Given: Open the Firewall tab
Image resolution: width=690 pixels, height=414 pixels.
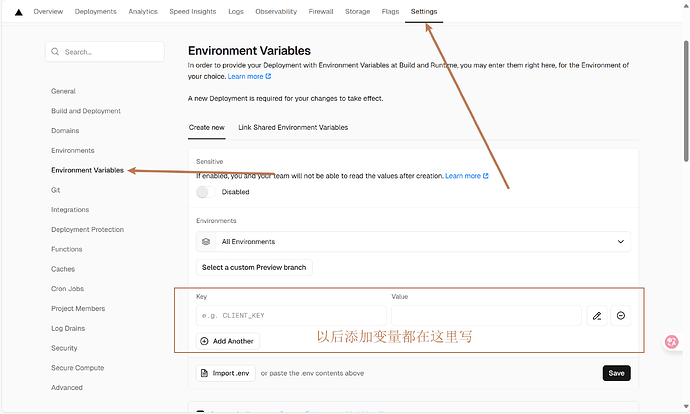Looking at the screenshot, I should (321, 11).
